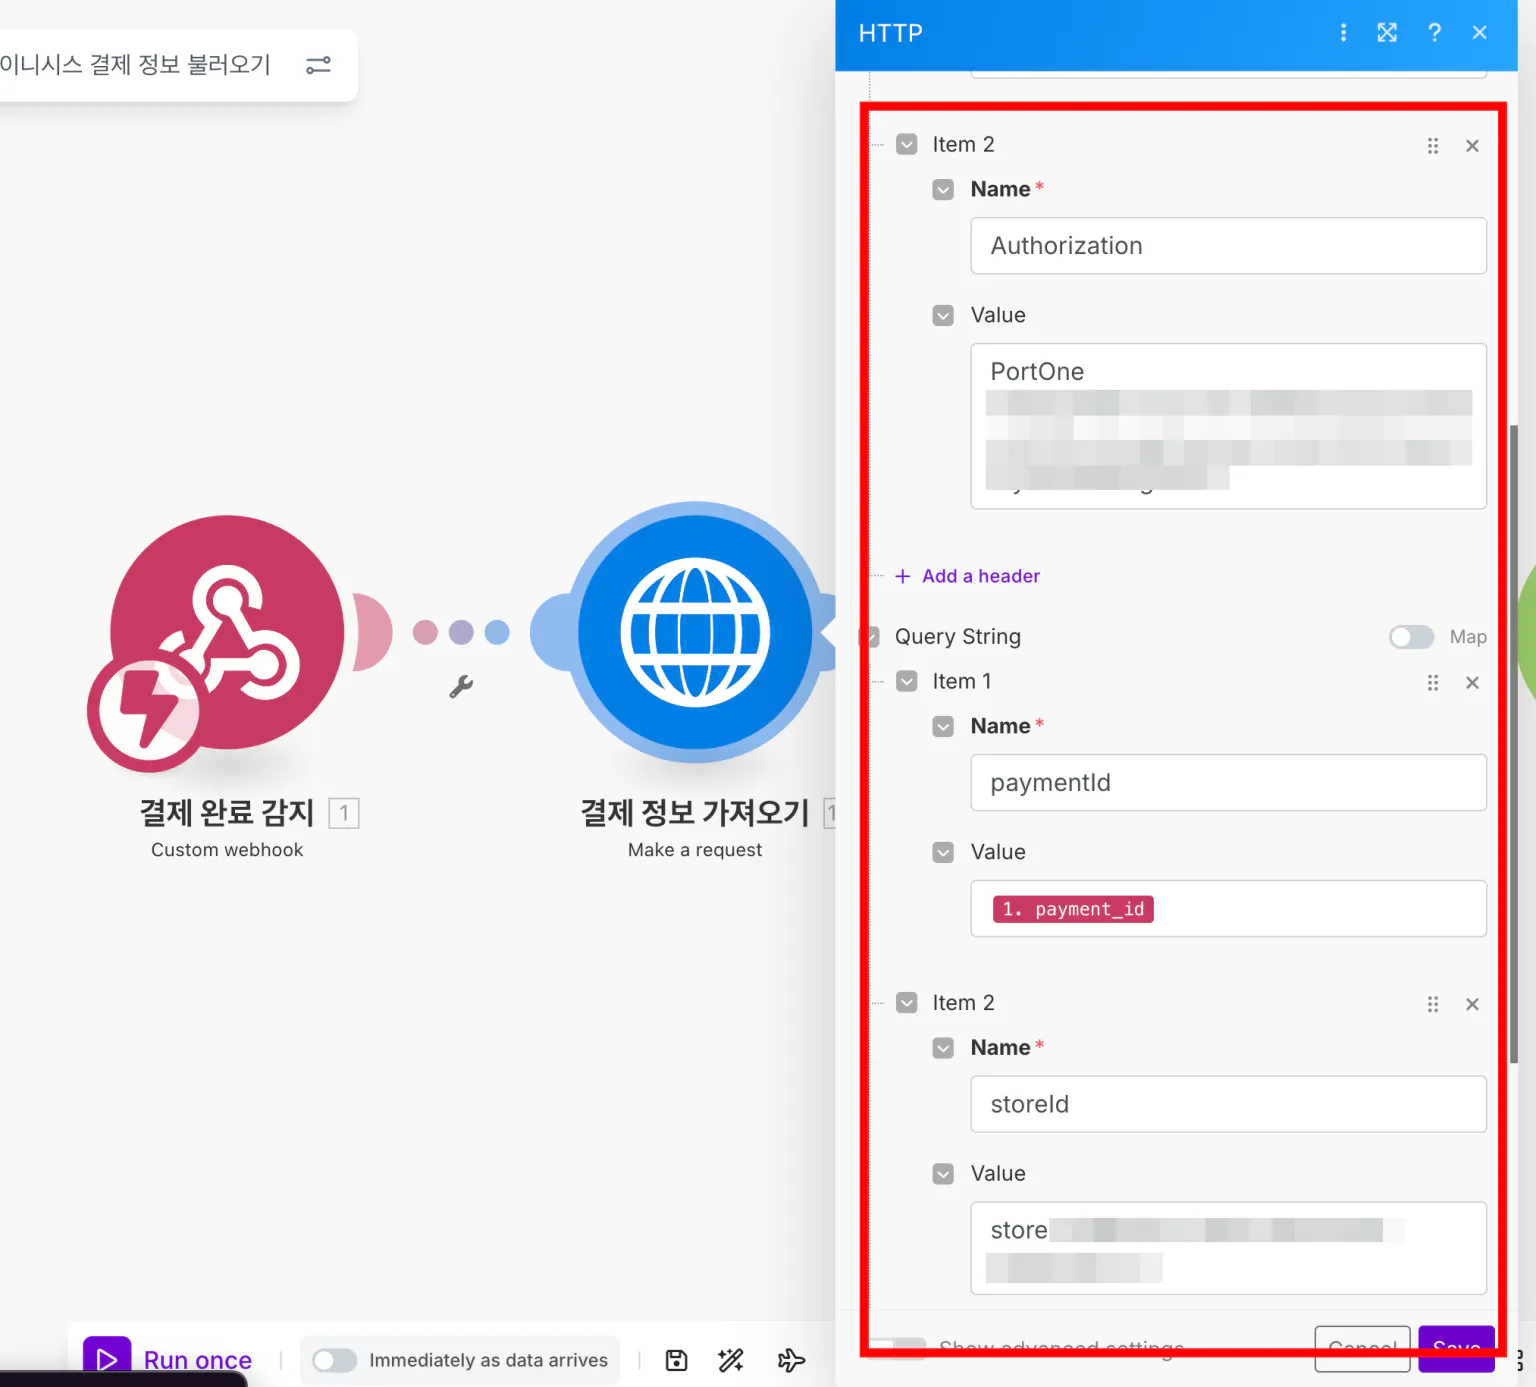The height and width of the screenshot is (1387, 1536).
Task: Click the plus icon of Add a header
Action: 903,576
